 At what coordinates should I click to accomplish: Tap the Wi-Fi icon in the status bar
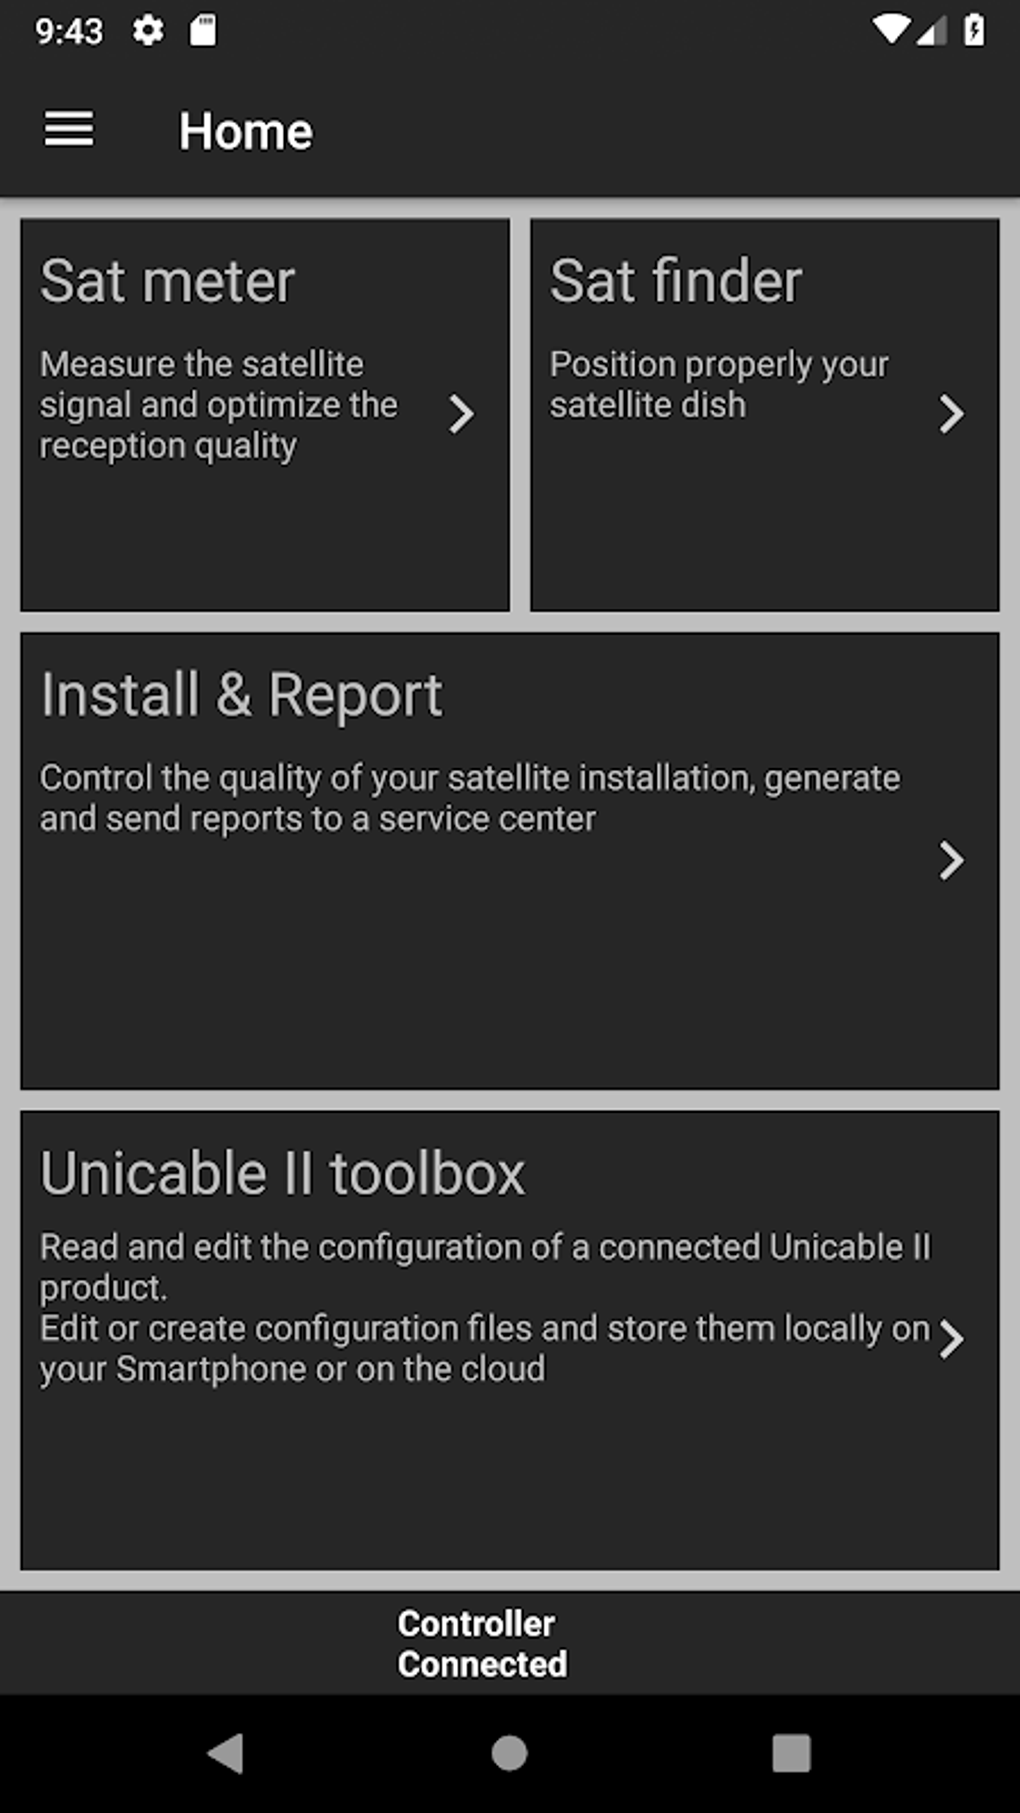[x=893, y=29]
